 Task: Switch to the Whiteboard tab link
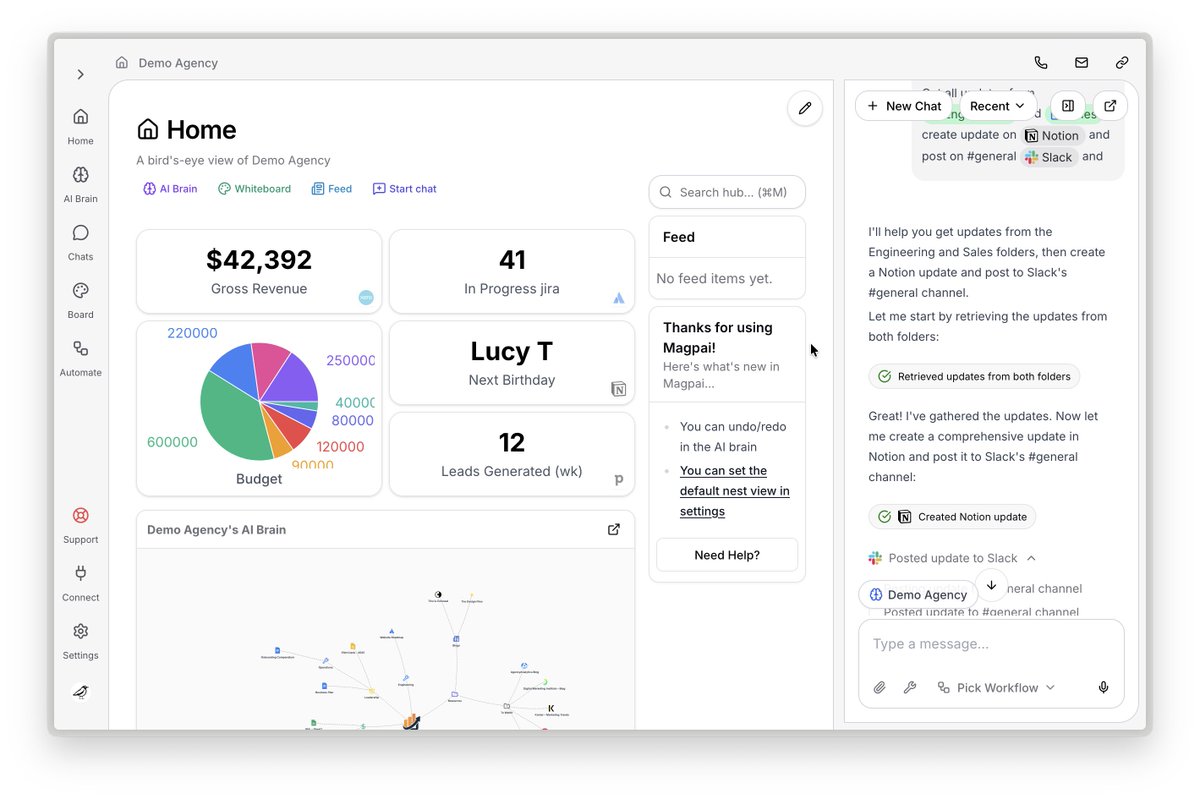[x=255, y=189]
